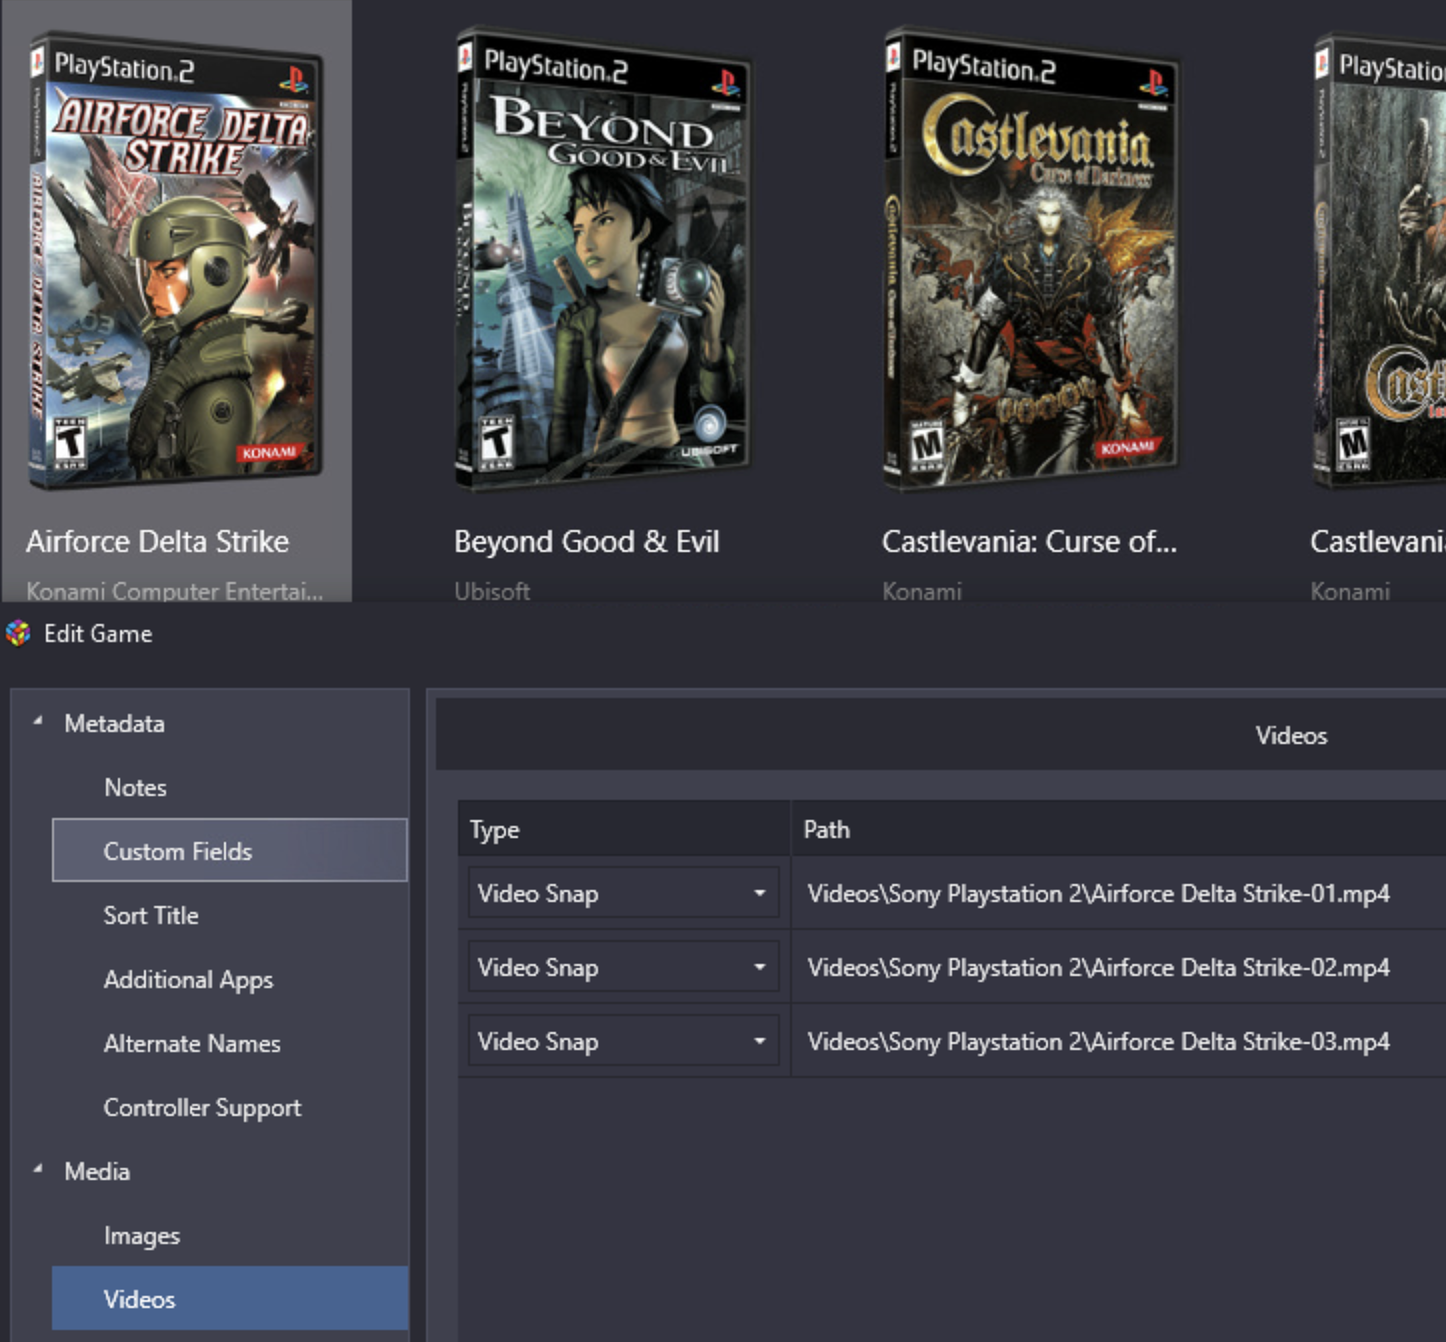The width and height of the screenshot is (1446, 1342).
Task: Select Airforce Delta Strike box art
Action: [x=175, y=260]
